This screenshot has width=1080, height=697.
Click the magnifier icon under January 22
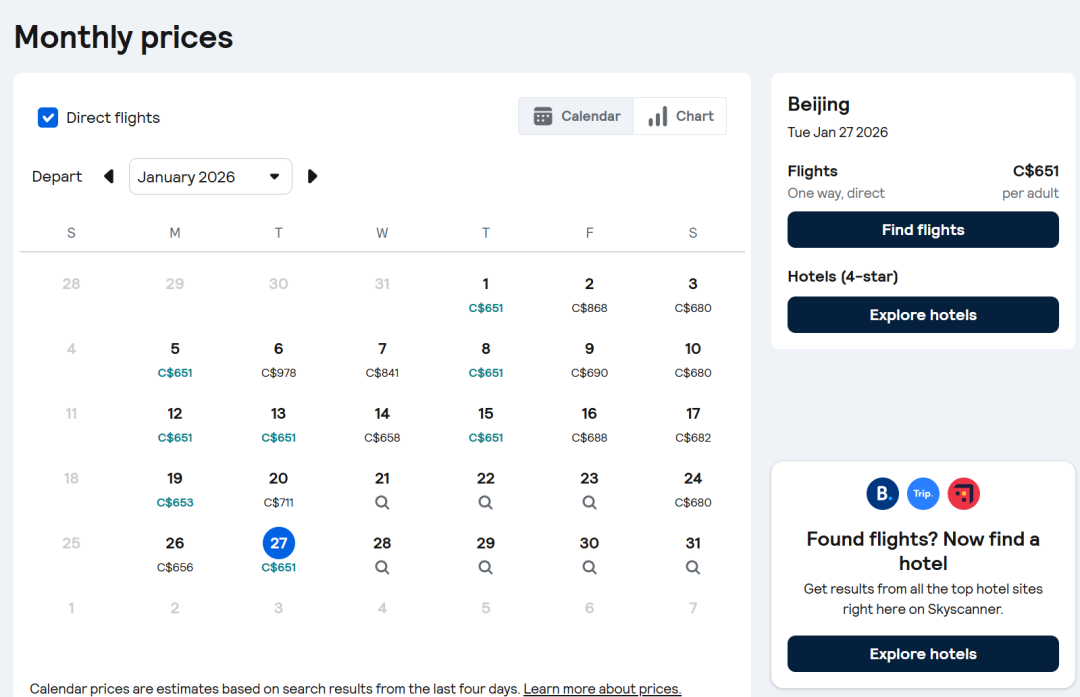(x=485, y=503)
